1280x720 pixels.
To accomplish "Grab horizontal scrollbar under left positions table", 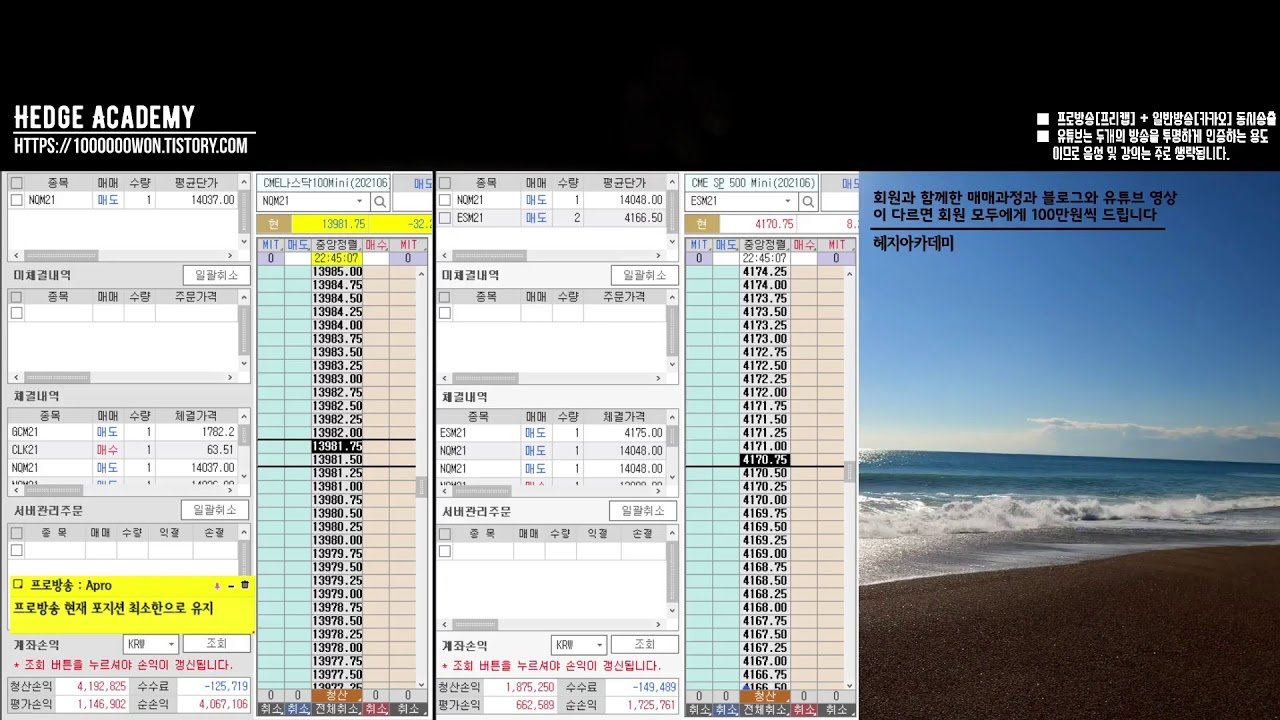I will [x=61, y=256].
